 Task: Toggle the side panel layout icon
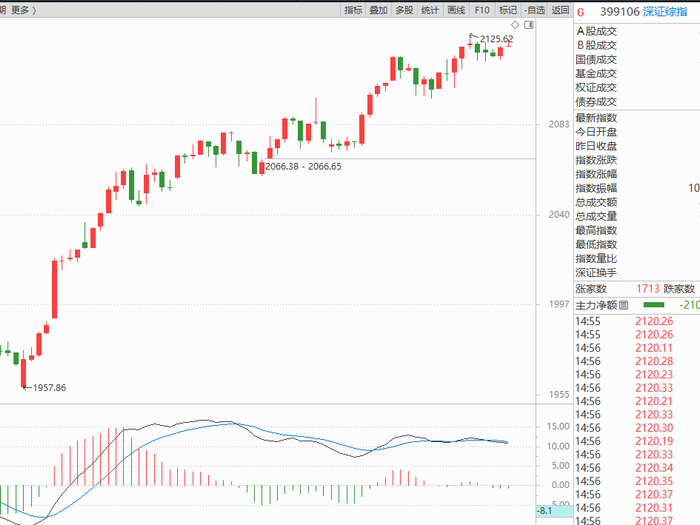[x=529, y=25]
